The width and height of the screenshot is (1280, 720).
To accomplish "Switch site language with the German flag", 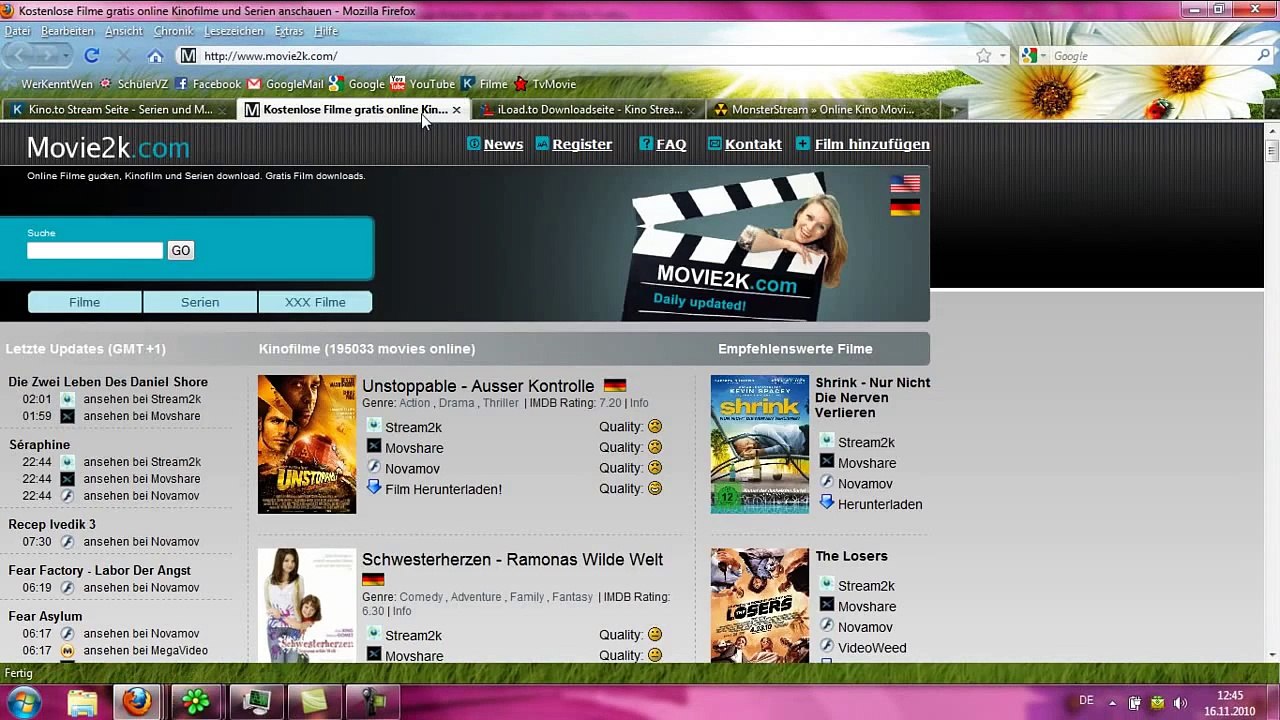I will [905, 207].
